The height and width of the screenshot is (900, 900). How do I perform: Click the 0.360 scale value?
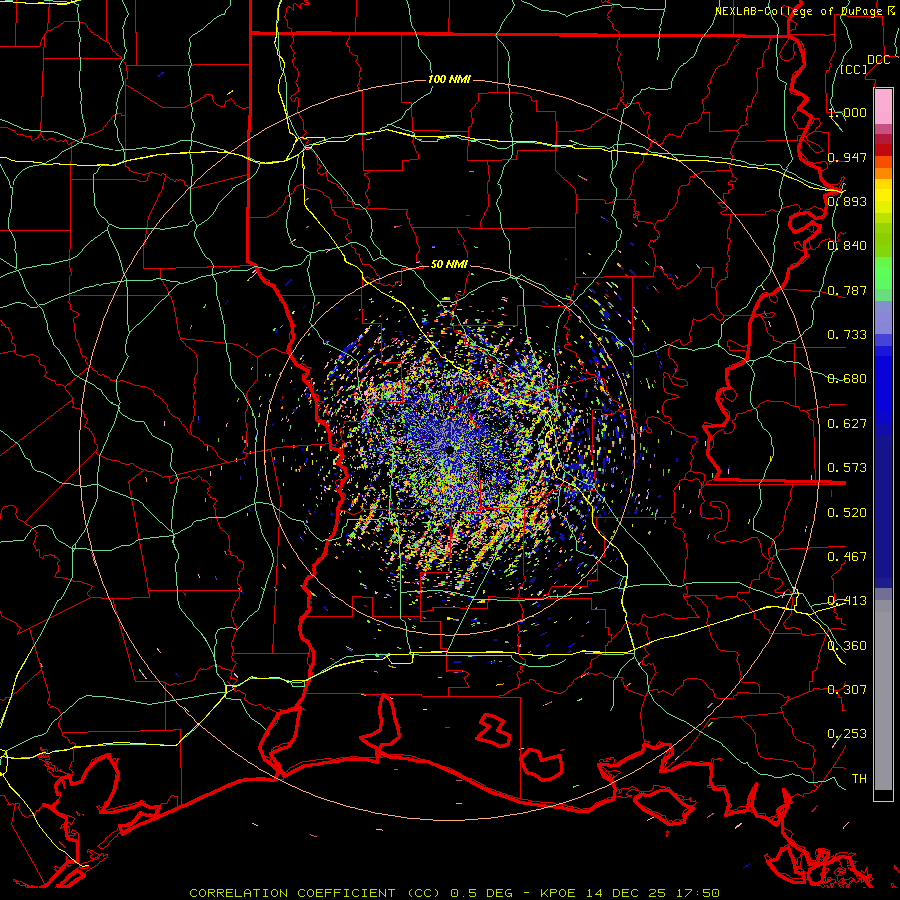point(847,645)
